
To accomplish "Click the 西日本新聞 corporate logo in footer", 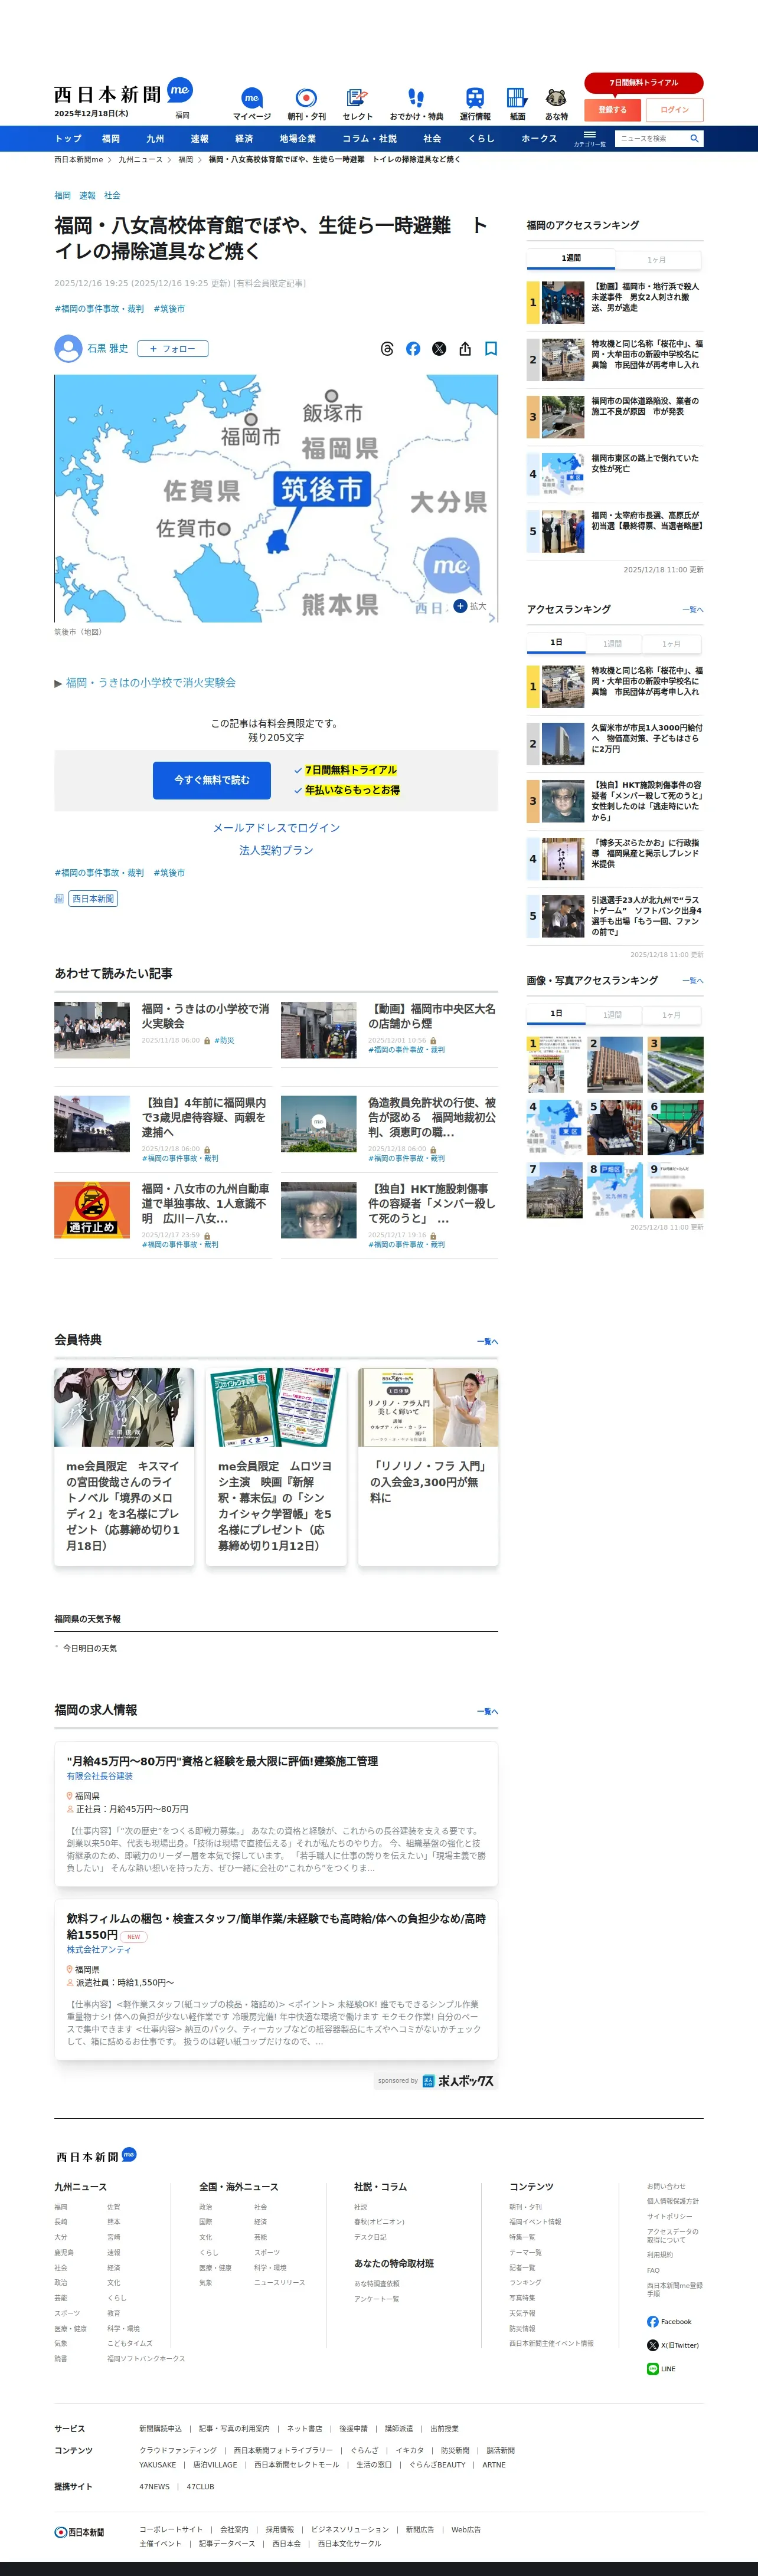I will pyautogui.click(x=79, y=2532).
